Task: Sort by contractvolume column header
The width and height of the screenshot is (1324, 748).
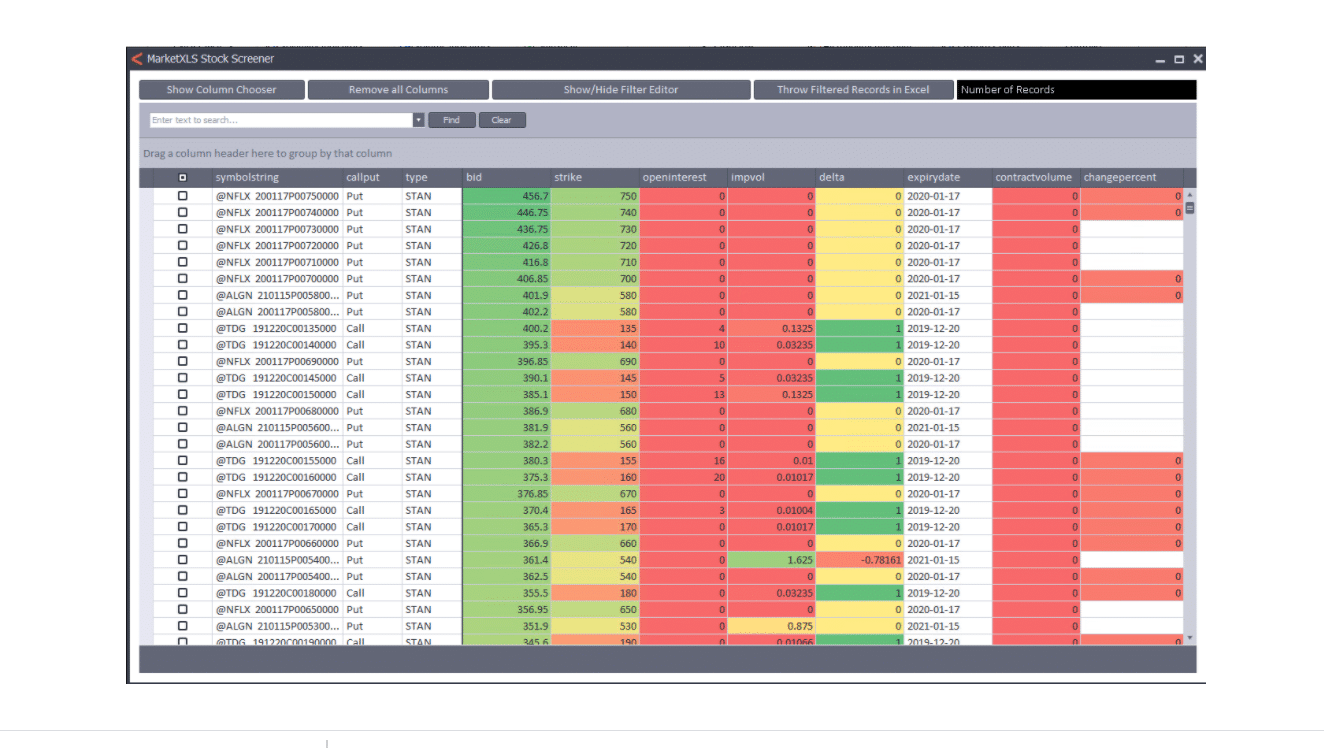Action: click(x=1036, y=178)
